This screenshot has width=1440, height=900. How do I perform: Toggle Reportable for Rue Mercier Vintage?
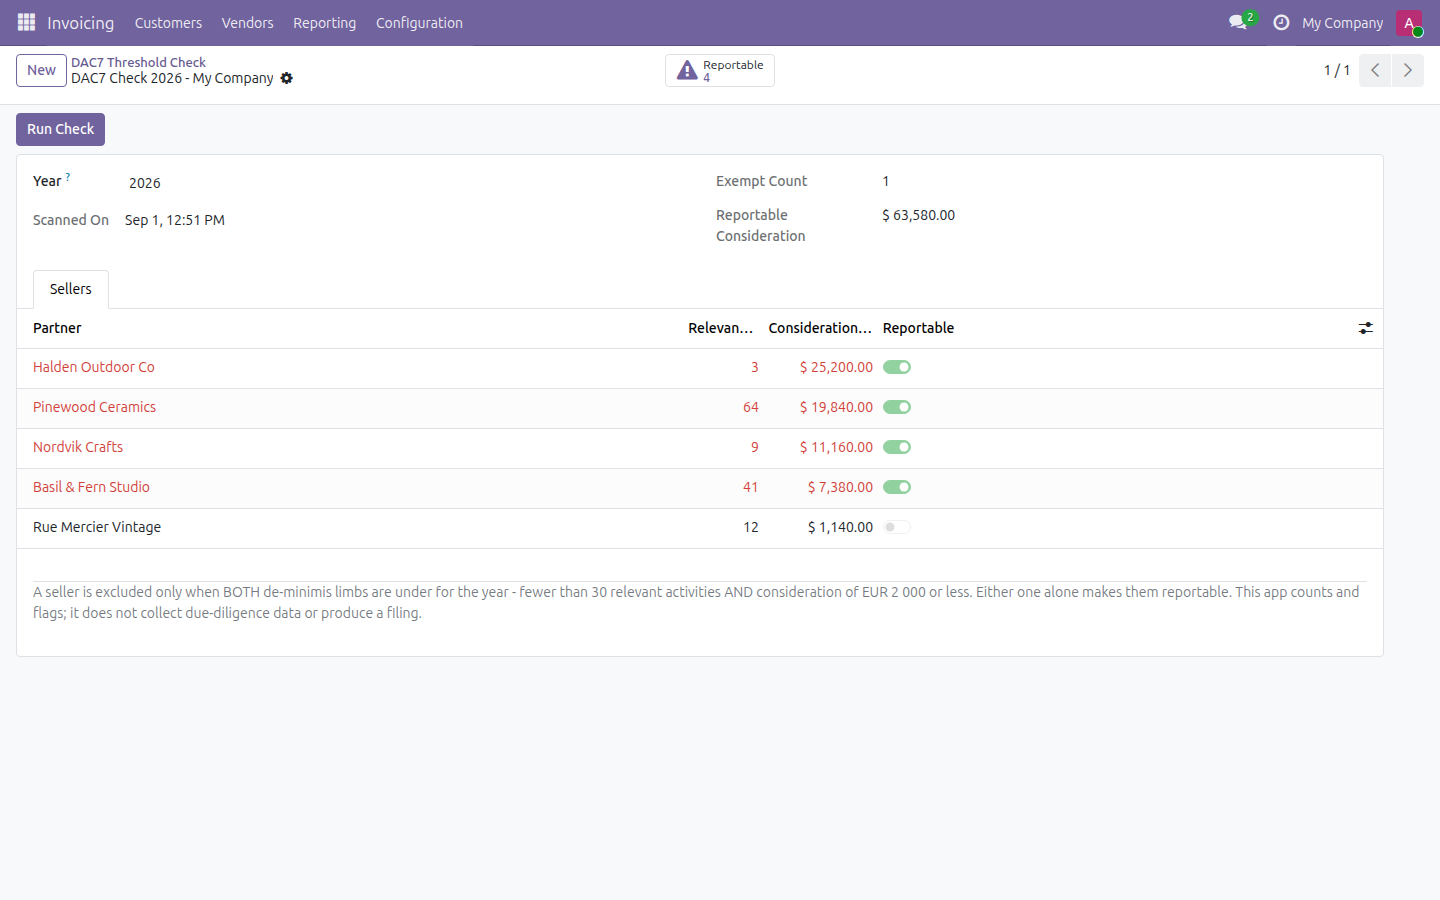click(897, 527)
